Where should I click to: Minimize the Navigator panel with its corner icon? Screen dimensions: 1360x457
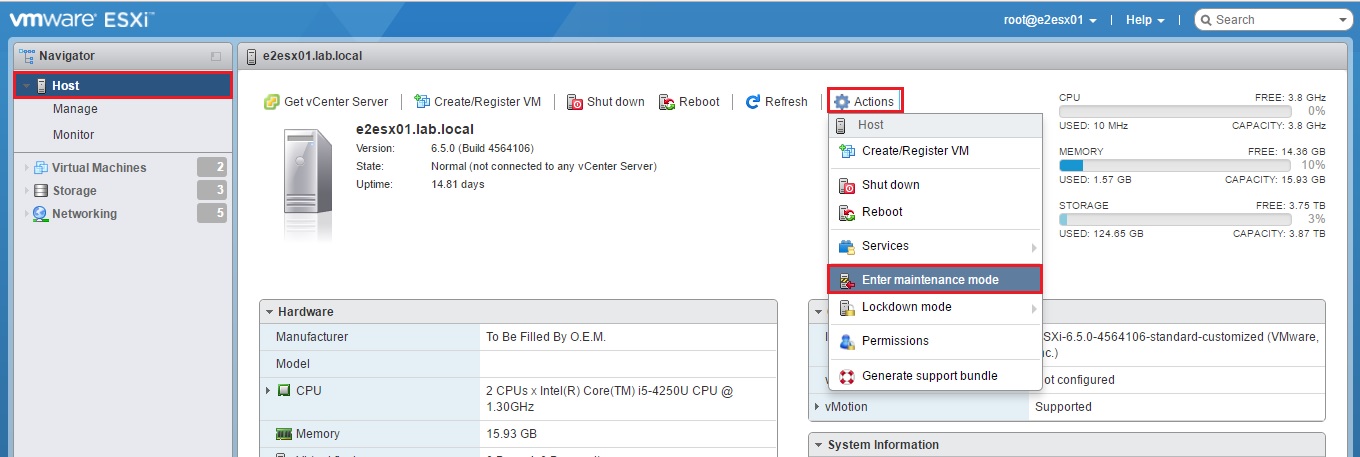click(x=216, y=57)
